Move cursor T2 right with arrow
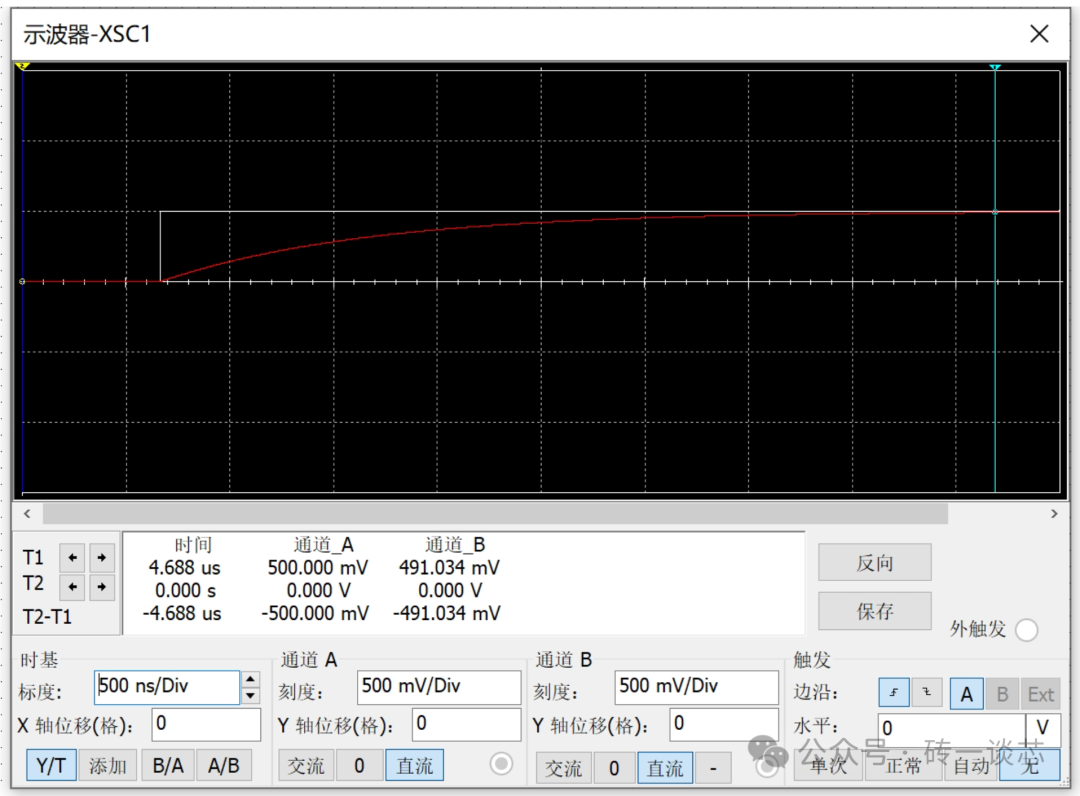1080x796 pixels. [102, 587]
